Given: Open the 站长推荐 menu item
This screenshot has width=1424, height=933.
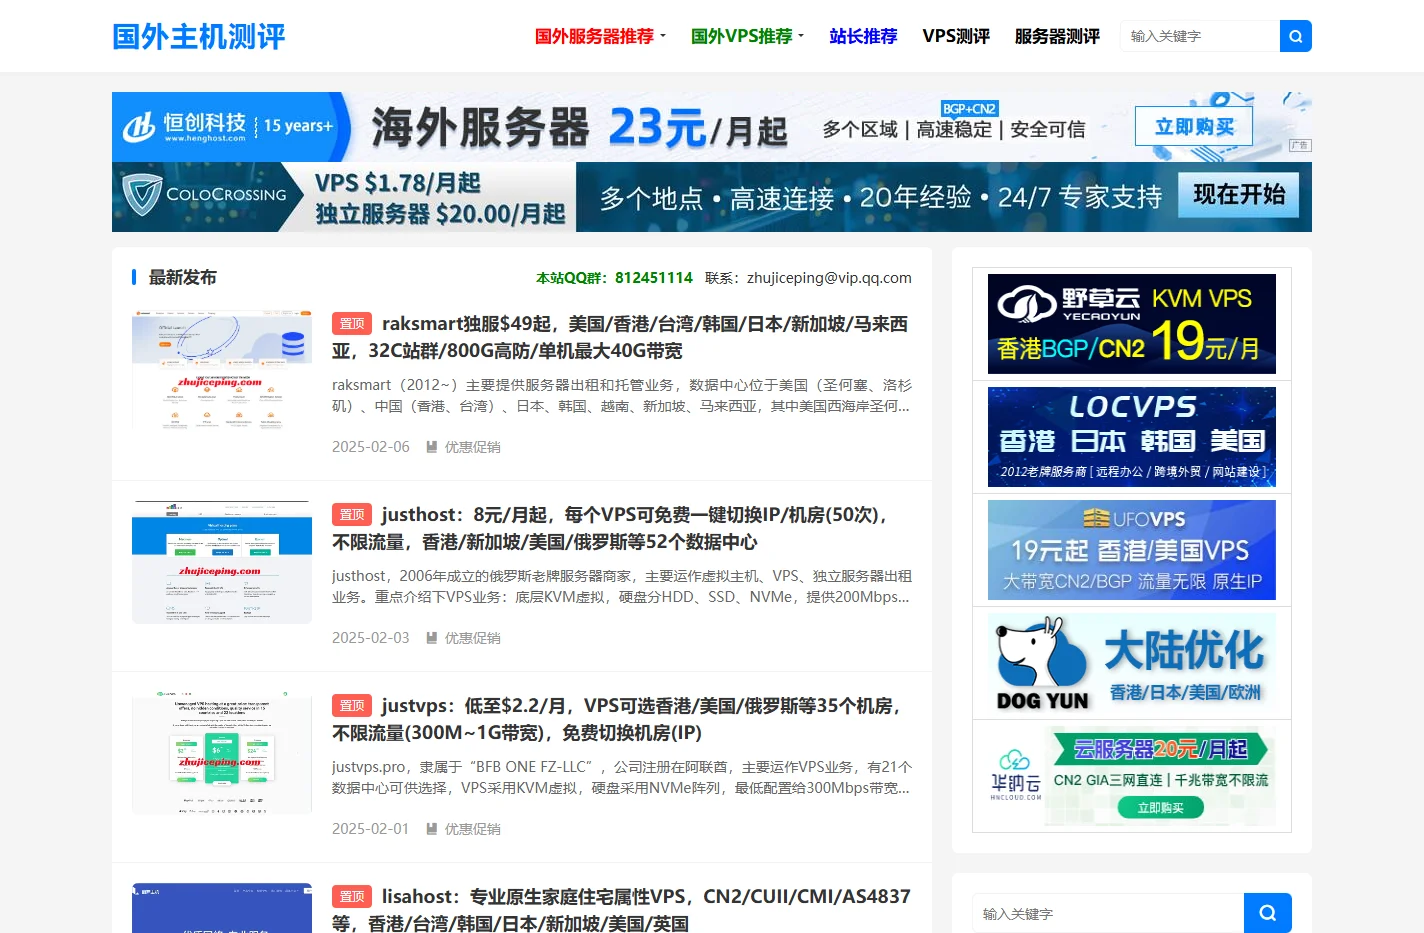Looking at the screenshot, I should (863, 36).
